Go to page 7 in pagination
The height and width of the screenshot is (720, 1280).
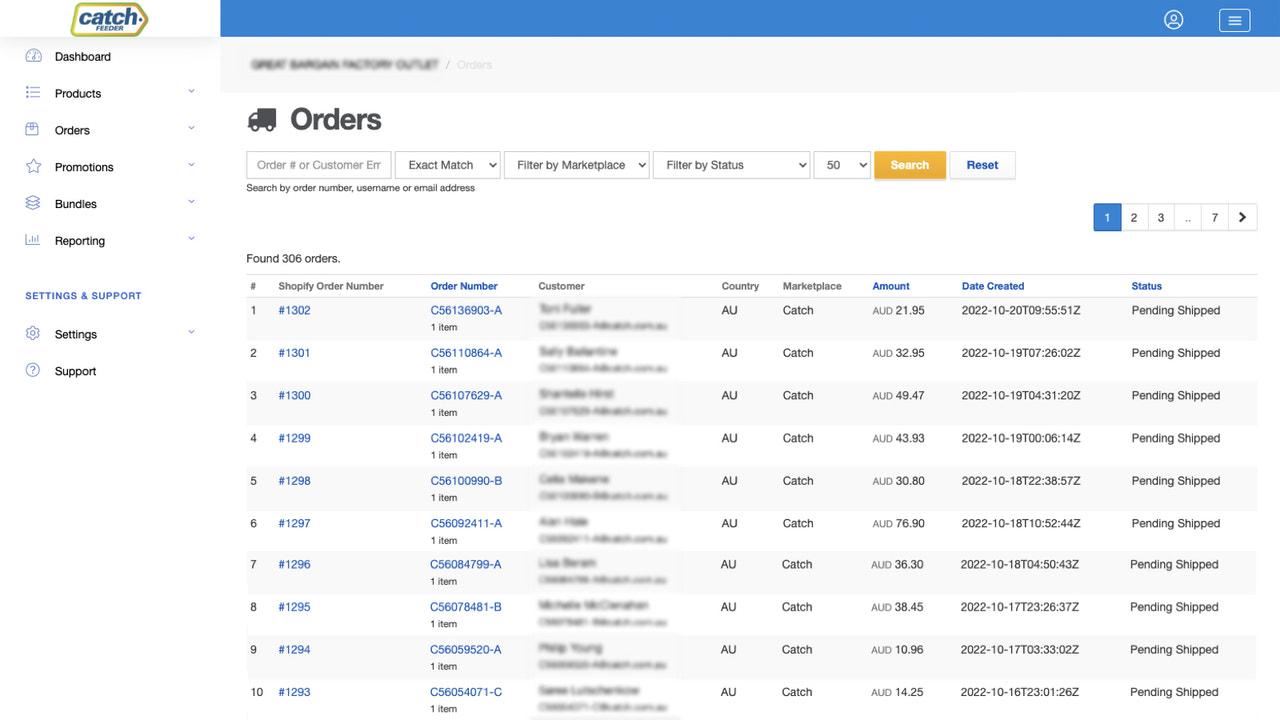point(1214,217)
